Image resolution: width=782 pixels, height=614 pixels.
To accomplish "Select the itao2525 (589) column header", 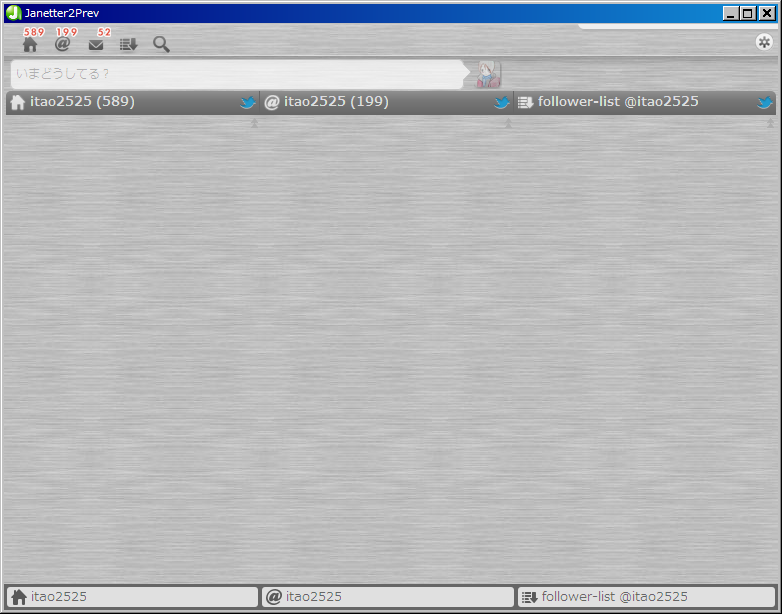I will 133,102.
